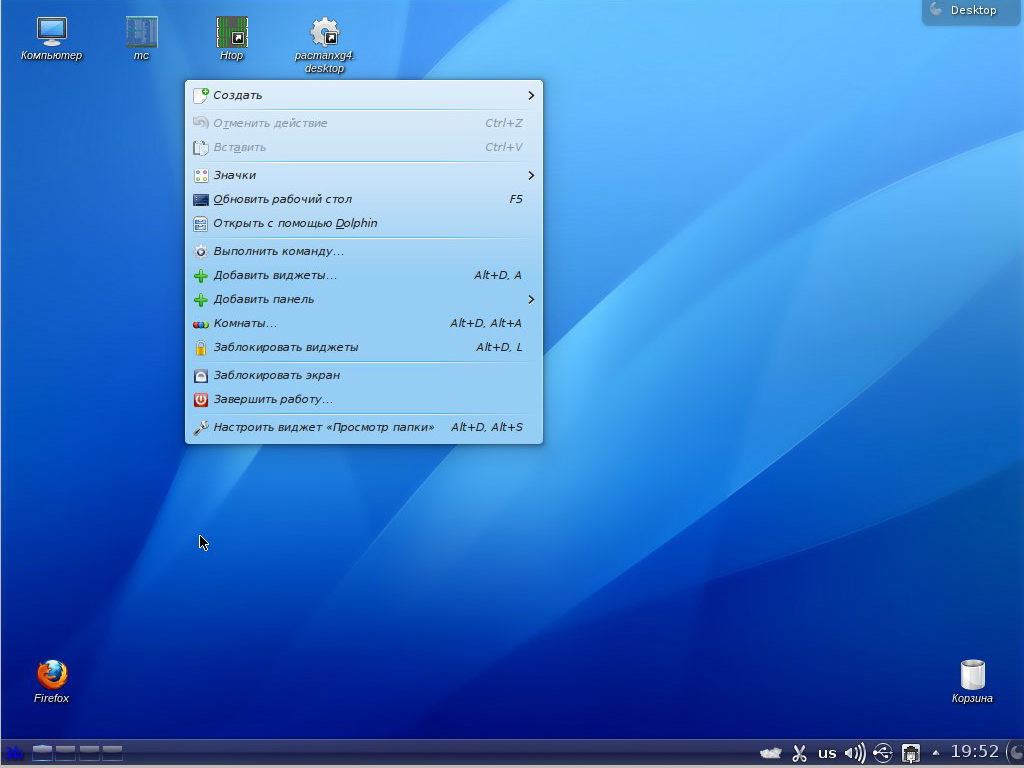Expand the Создать submenu arrow
Screen dimensions: 1024x768
[x=531, y=95]
